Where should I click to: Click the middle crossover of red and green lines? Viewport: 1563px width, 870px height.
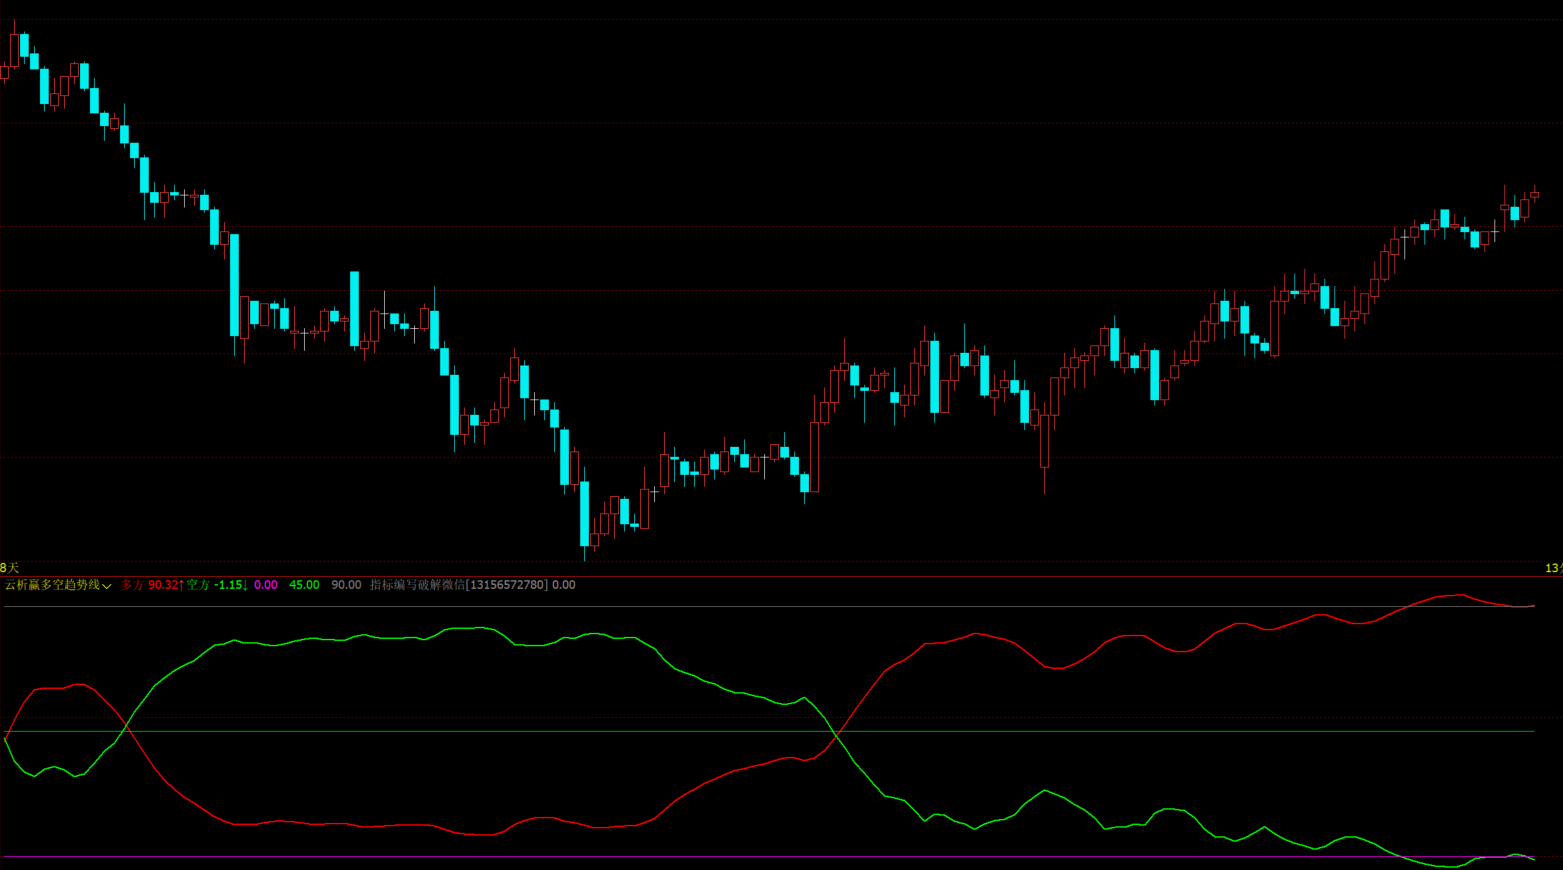tap(836, 734)
